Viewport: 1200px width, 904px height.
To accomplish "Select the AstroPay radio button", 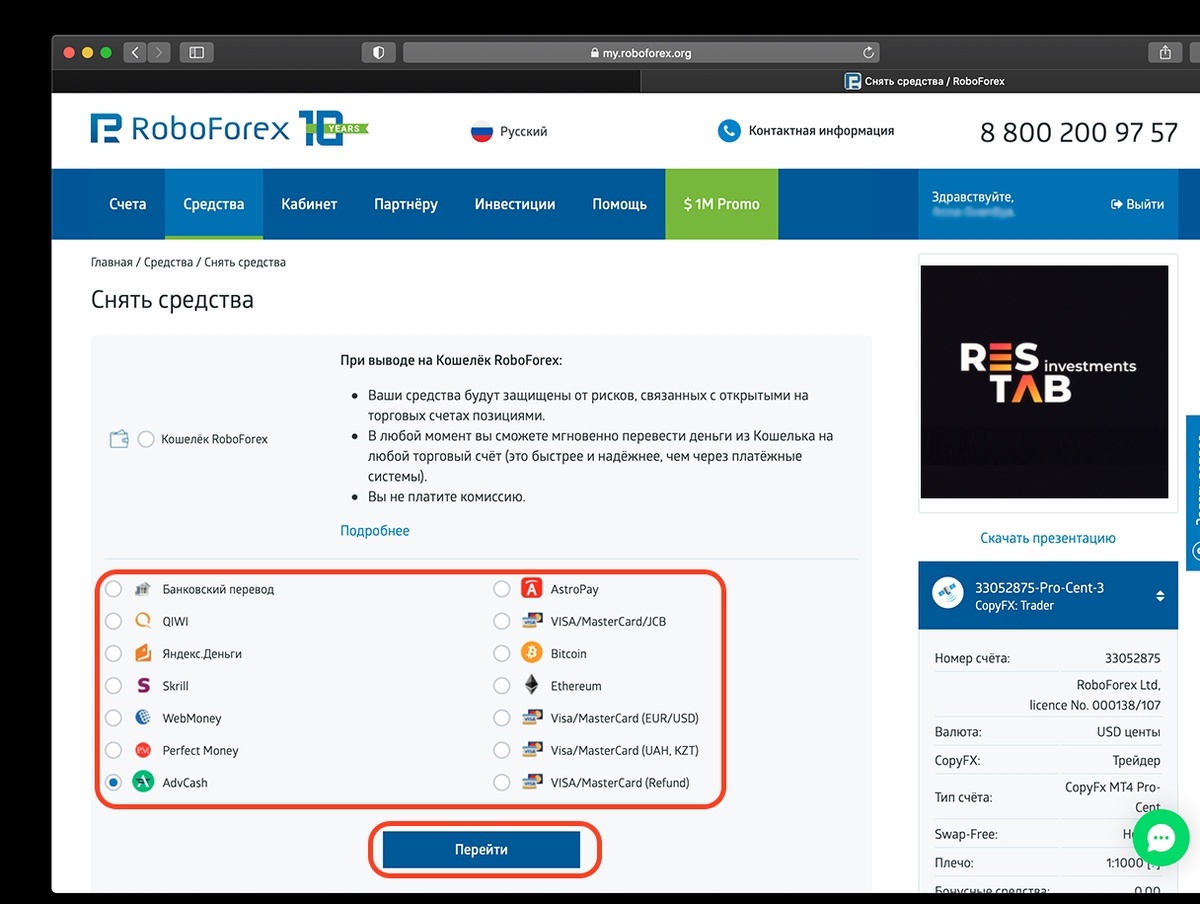I will (x=502, y=589).
